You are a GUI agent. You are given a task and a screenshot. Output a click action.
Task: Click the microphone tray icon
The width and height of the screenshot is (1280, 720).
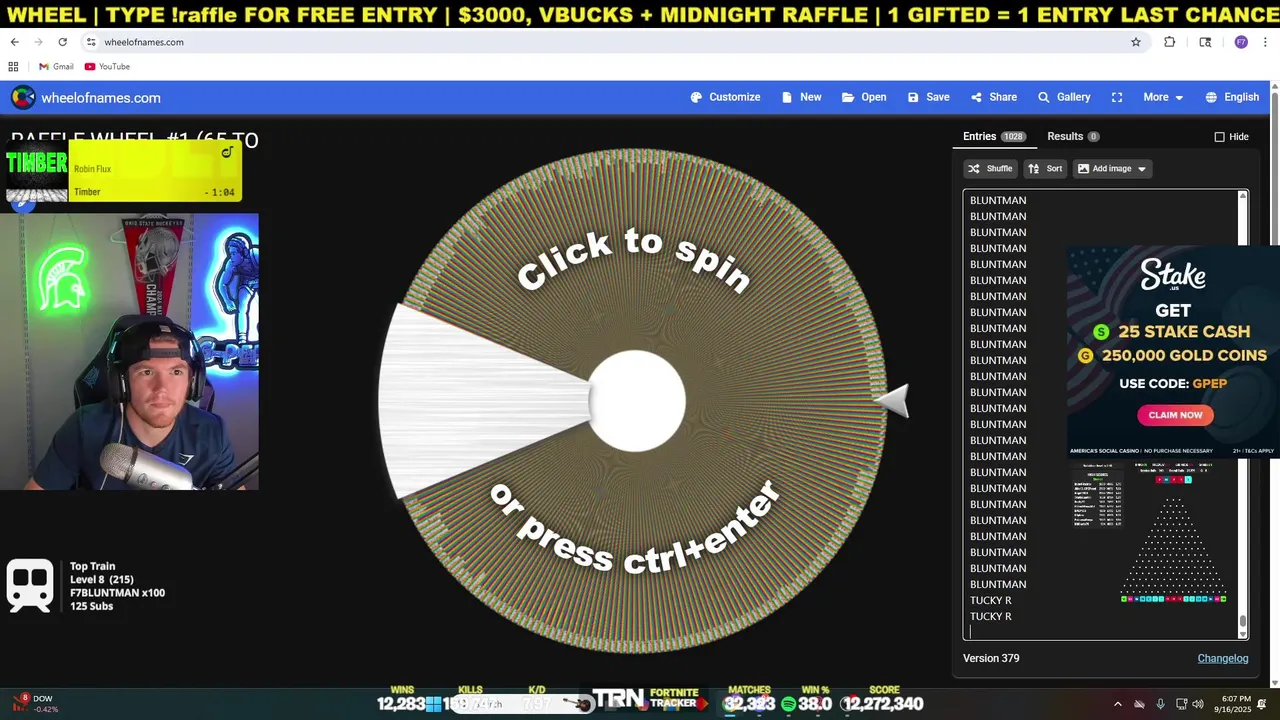(1160, 704)
